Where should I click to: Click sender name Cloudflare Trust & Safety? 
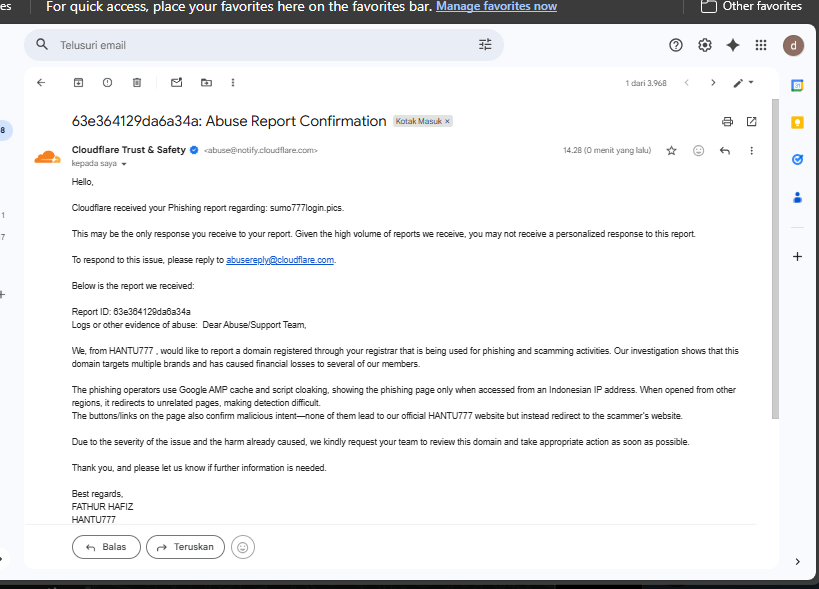[128, 150]
